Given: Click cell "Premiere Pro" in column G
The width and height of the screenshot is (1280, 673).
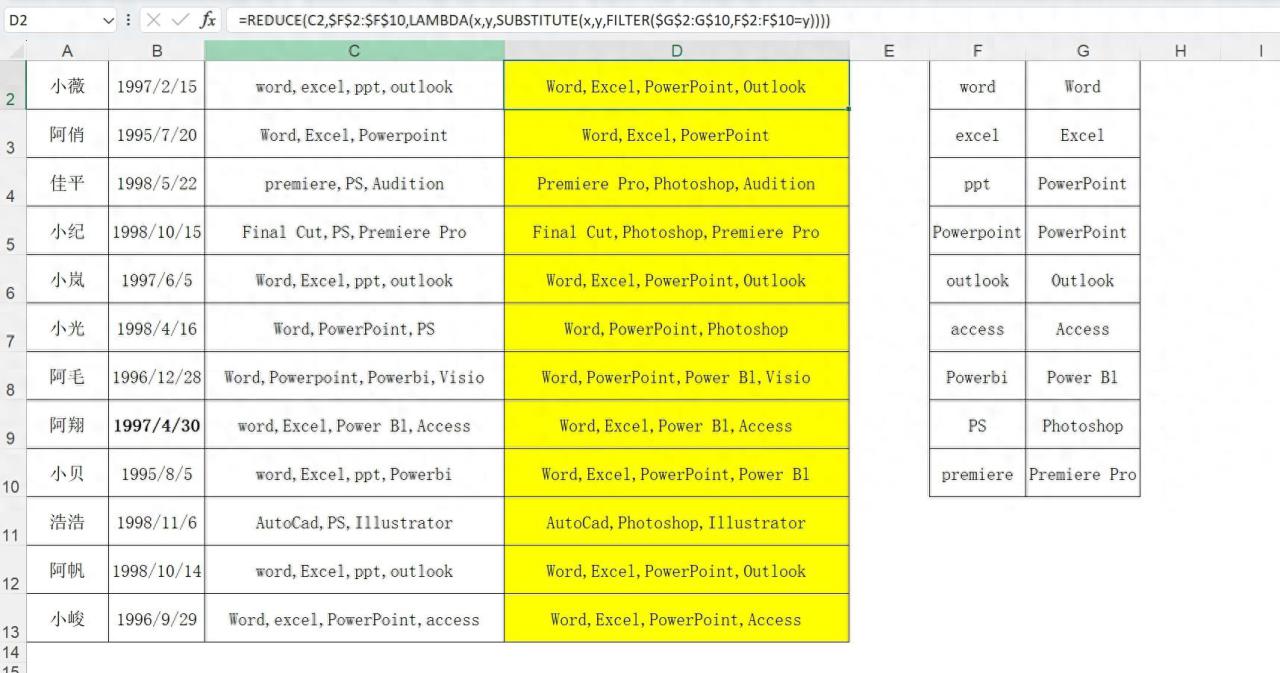Looking at the screenshot, I should tap(1083, 474).
